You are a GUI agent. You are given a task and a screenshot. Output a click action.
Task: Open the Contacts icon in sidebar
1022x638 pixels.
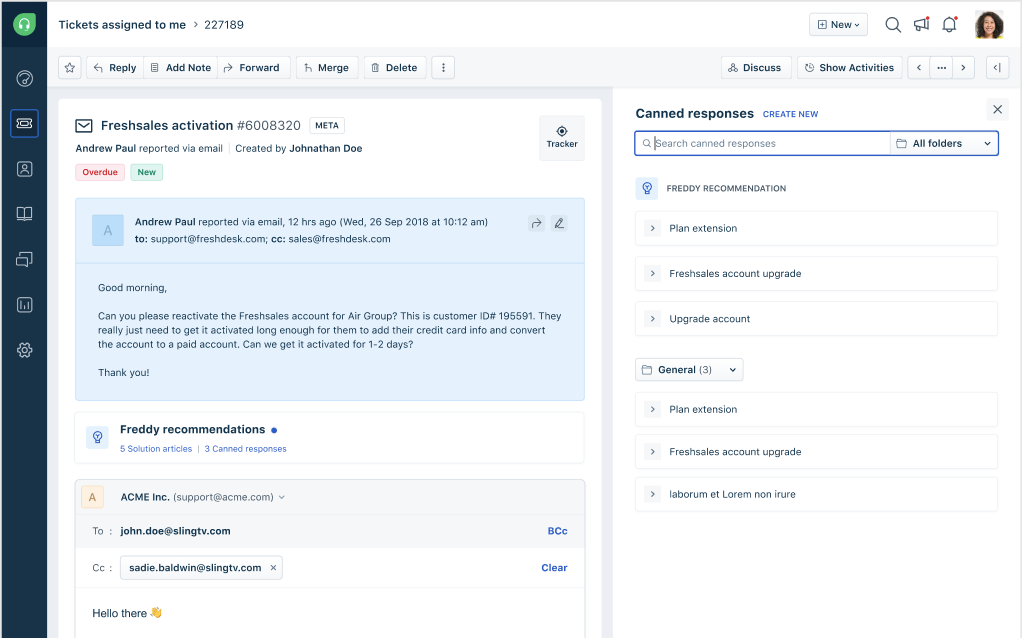coord(24,169)
